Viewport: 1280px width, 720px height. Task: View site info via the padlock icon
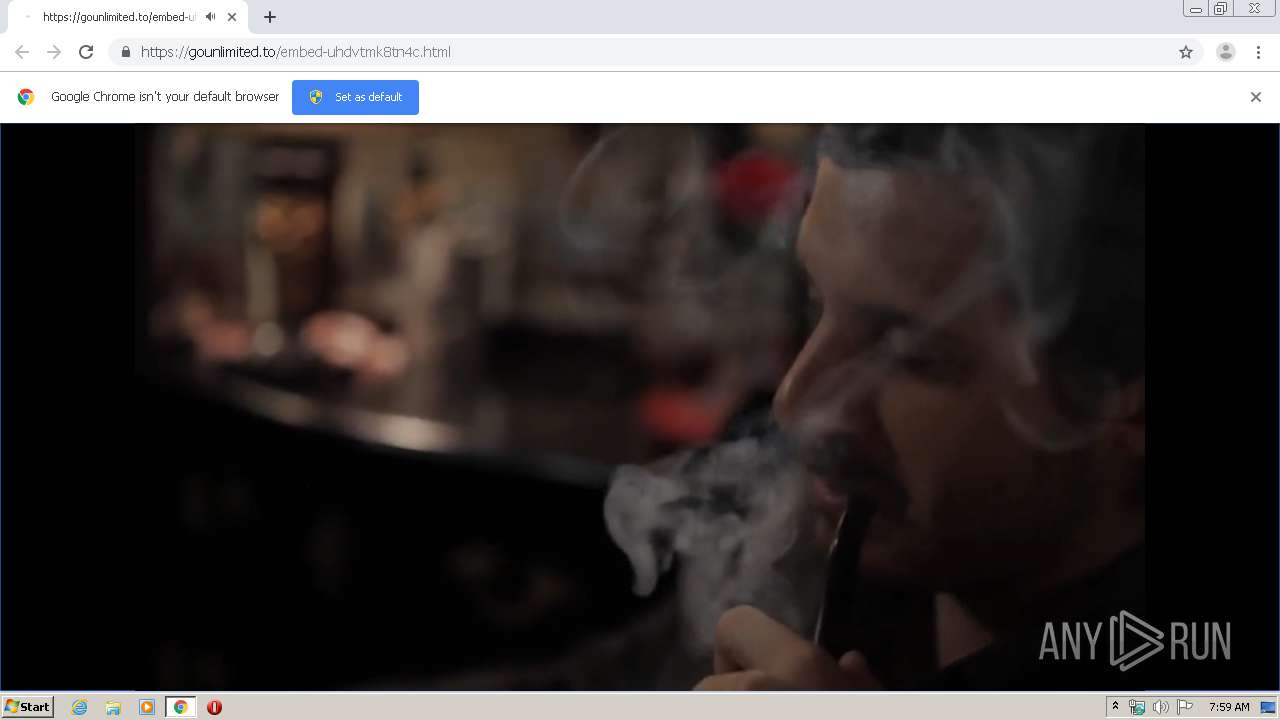tap(126, 52)
